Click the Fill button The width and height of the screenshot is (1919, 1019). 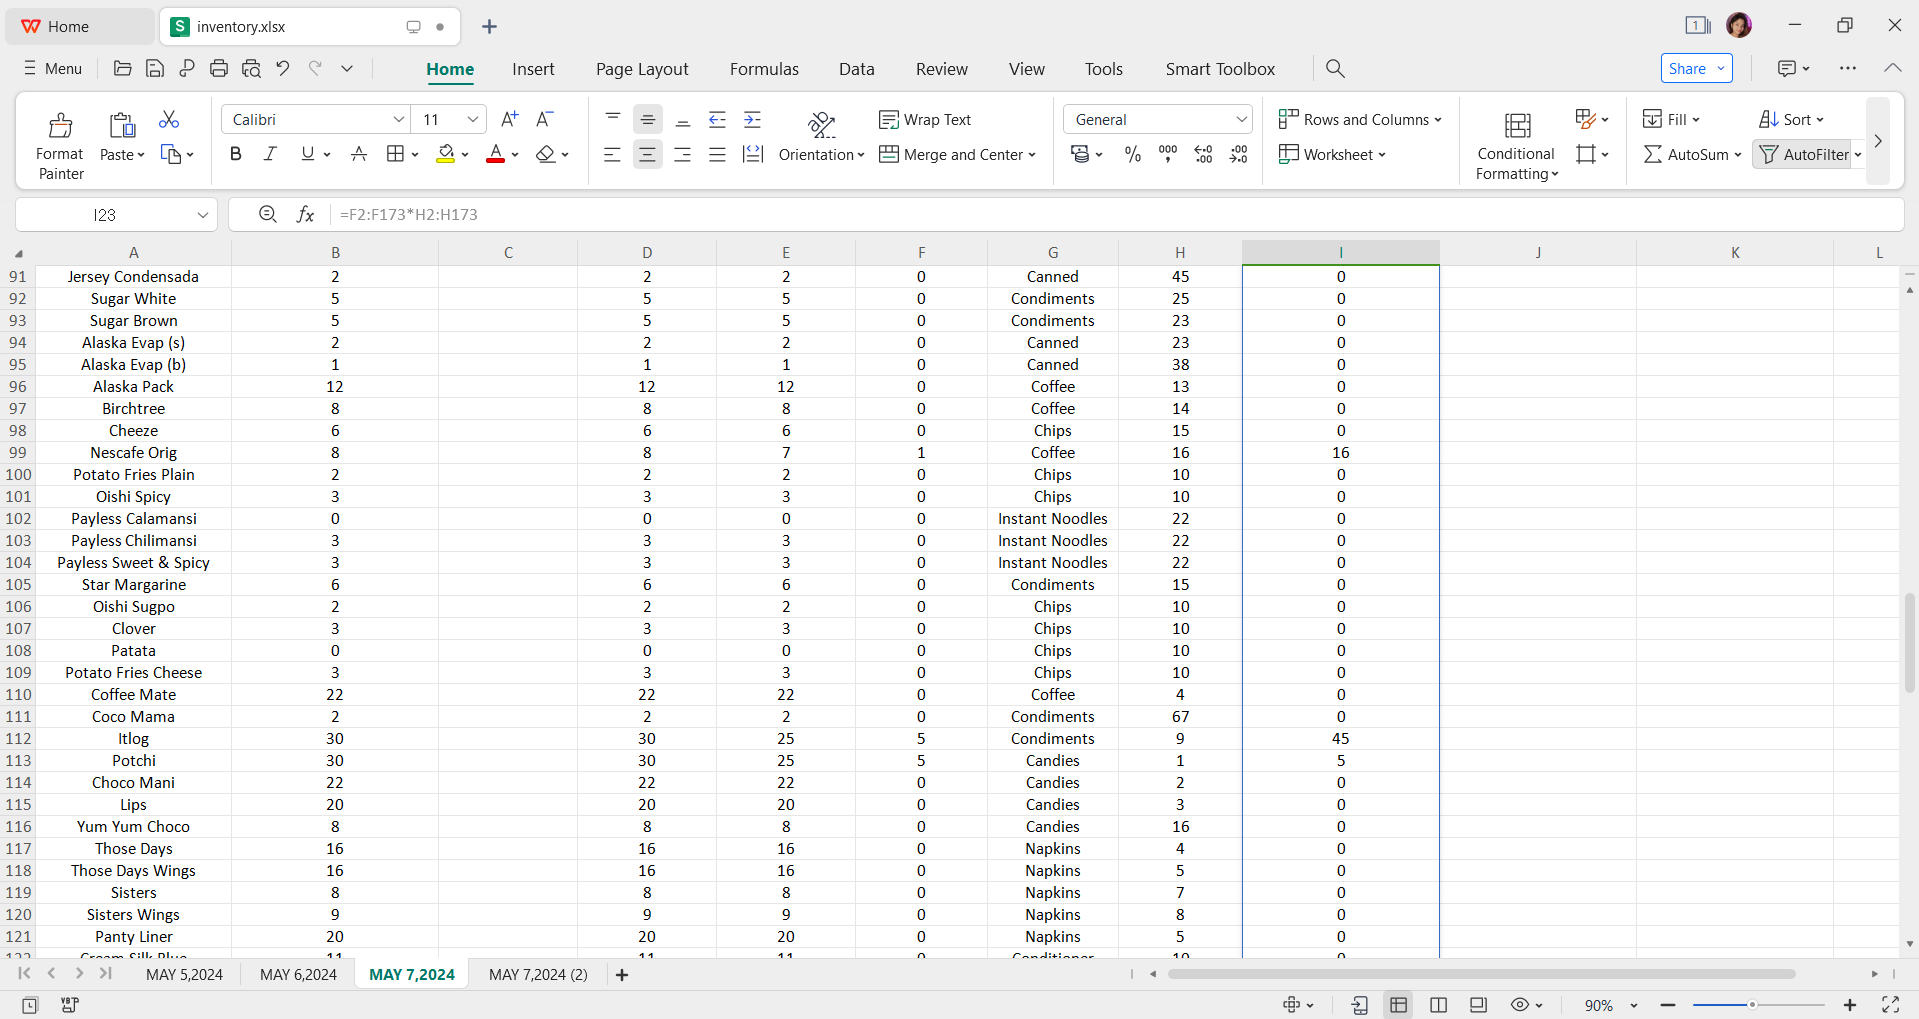click(1671, 119)
